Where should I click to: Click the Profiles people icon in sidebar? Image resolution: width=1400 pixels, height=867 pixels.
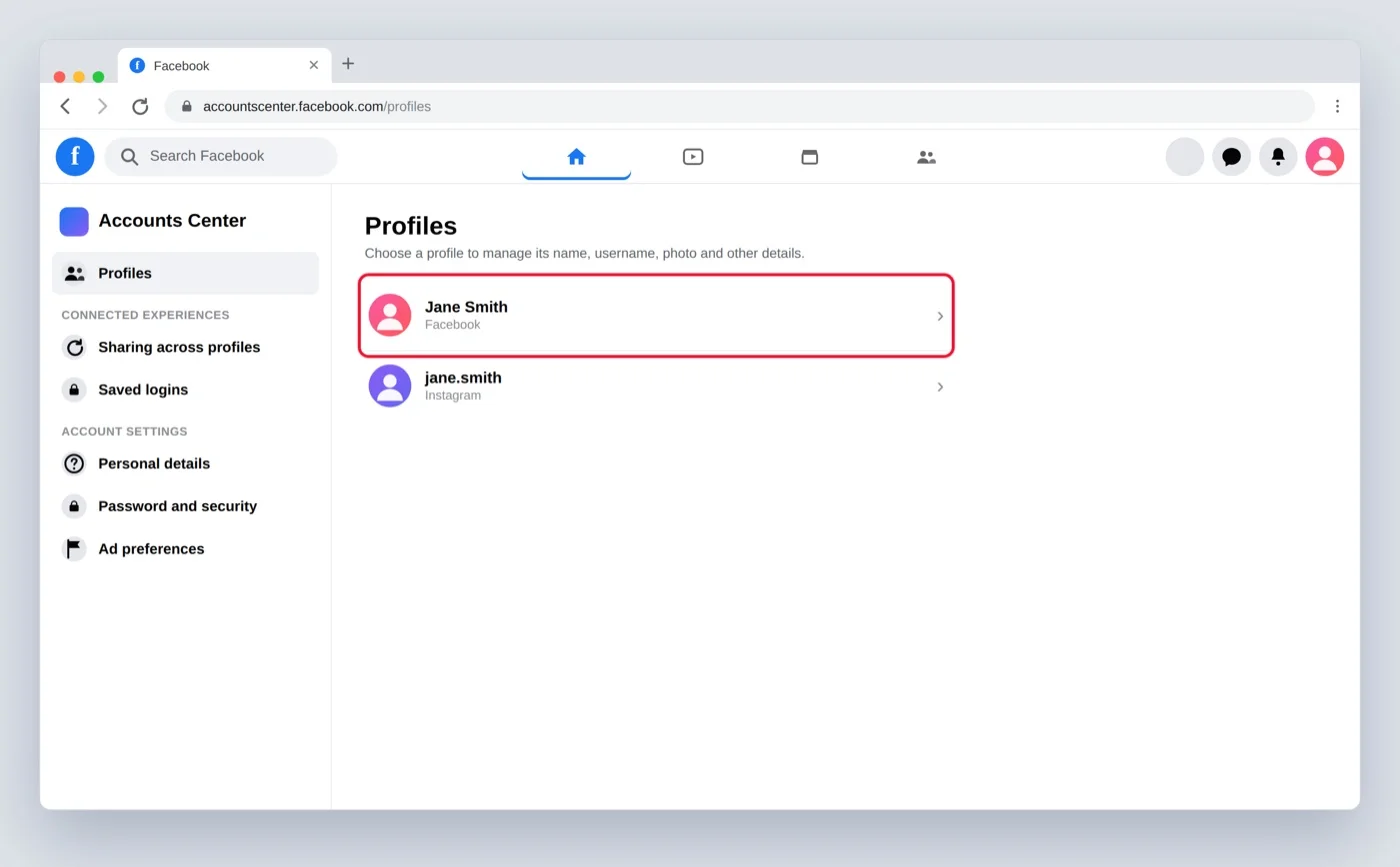(74, 273)
